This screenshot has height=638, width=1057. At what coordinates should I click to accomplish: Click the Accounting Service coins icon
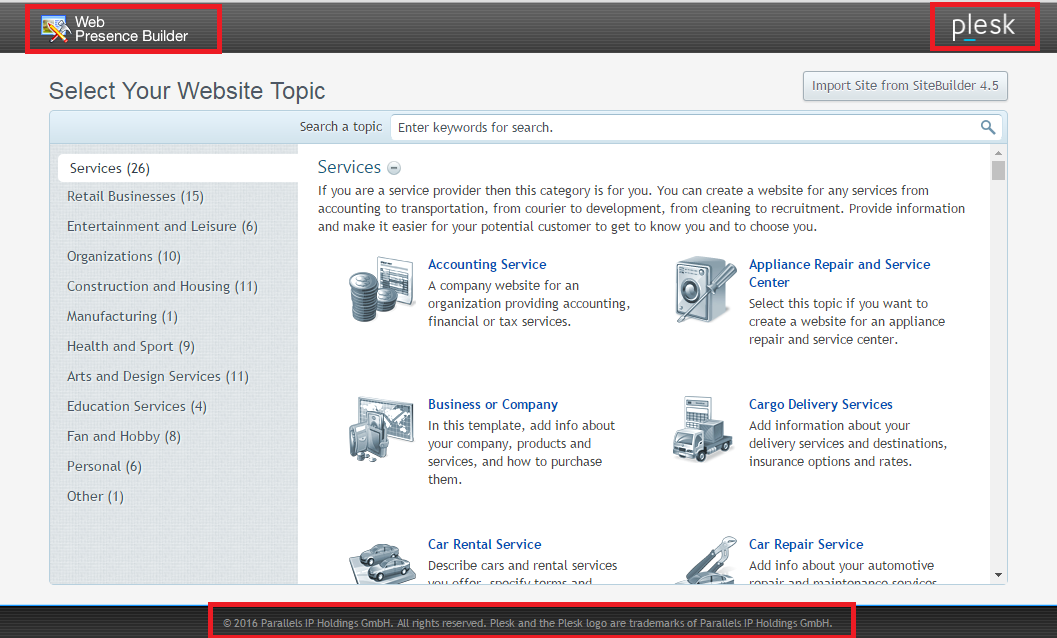coord(381,290)
